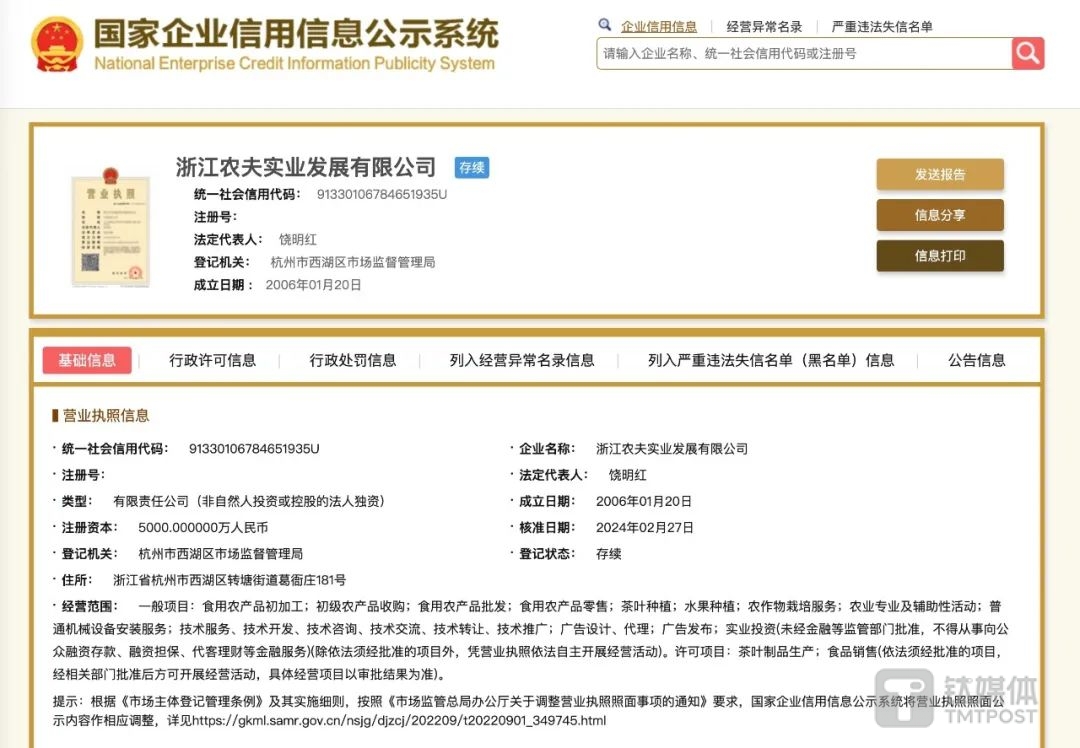Click the company search input field
The width and height of the screenshot is (1080, 748).
(x=800, y=53)
